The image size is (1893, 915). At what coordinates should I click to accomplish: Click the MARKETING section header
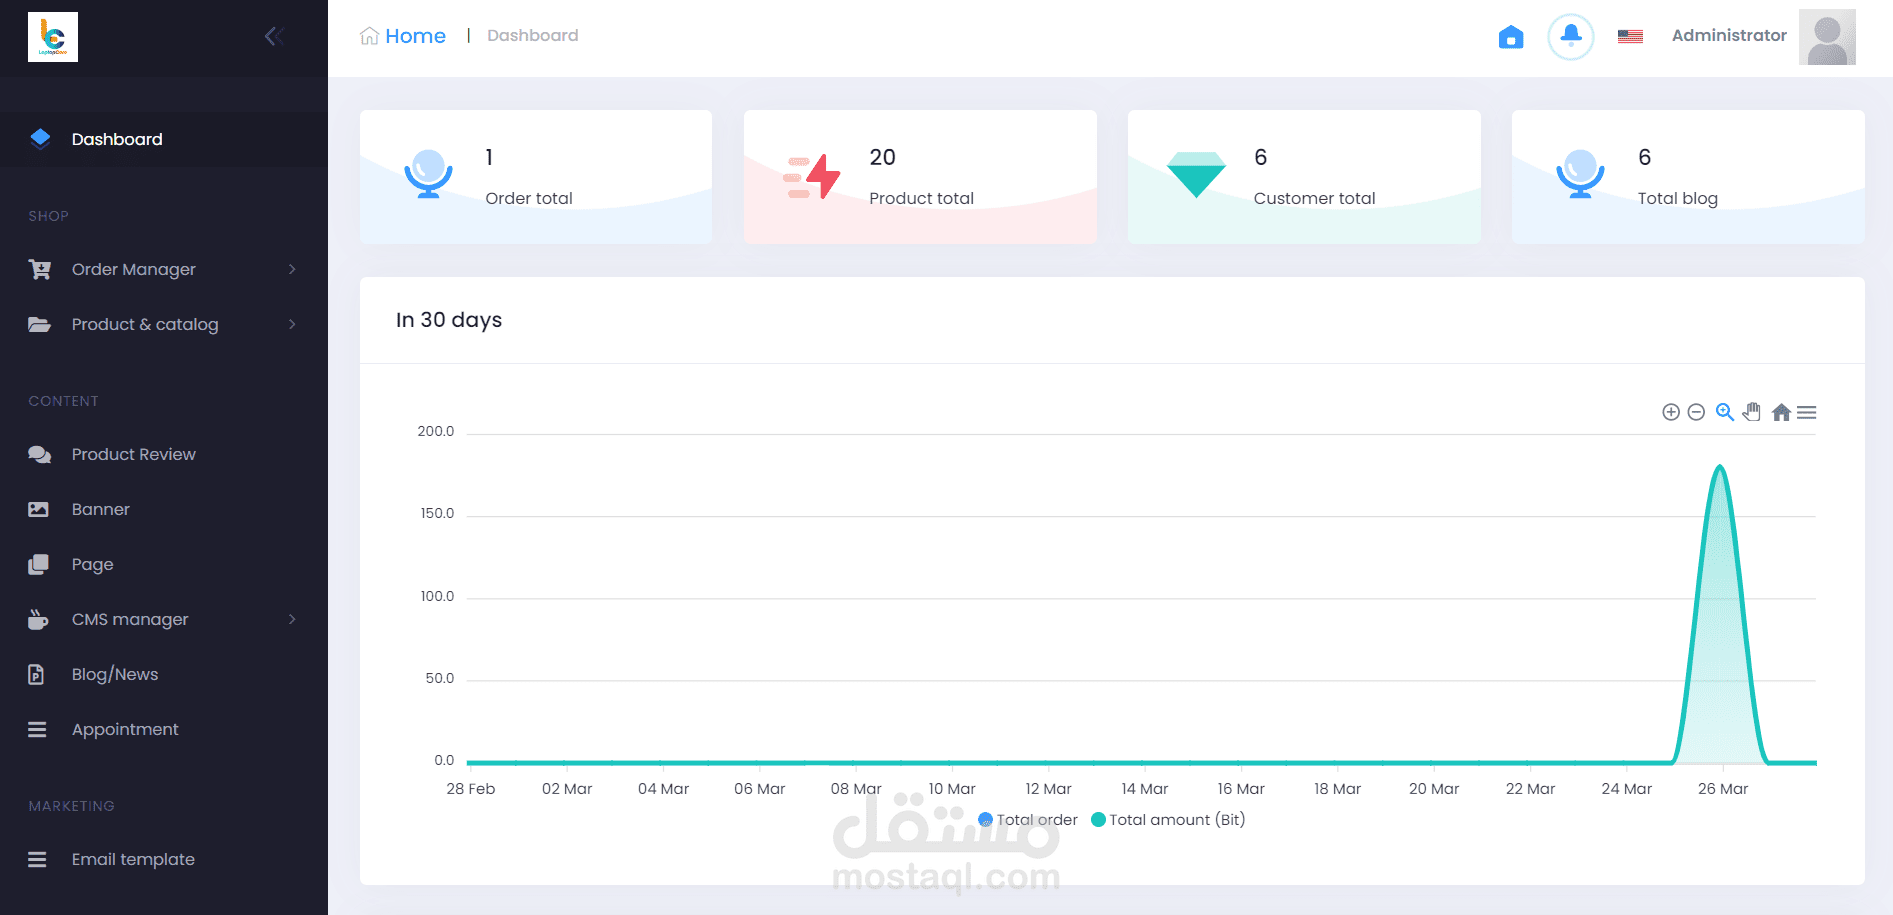point(72,806)
